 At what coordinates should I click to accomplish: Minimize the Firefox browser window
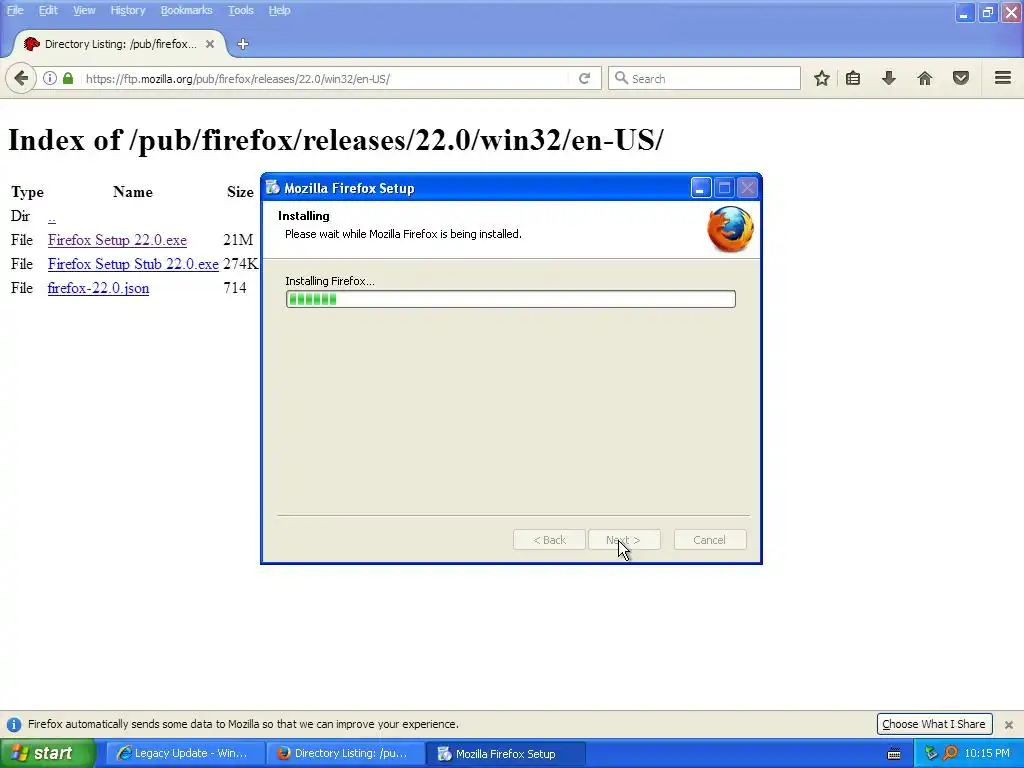[965, 12]
